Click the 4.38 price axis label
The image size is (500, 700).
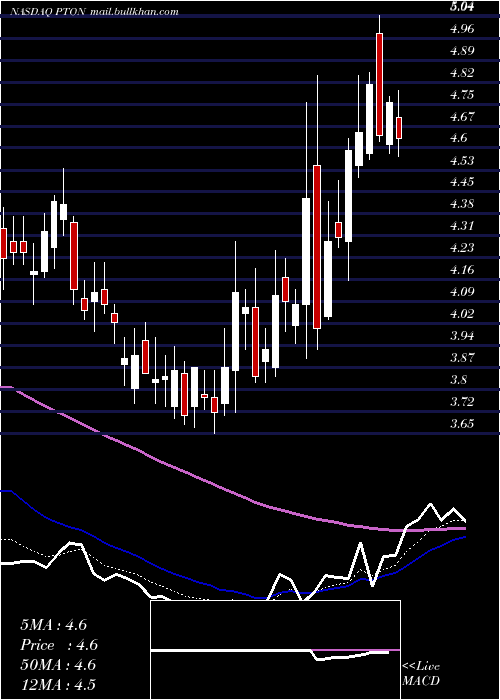[x=462, y=204]
